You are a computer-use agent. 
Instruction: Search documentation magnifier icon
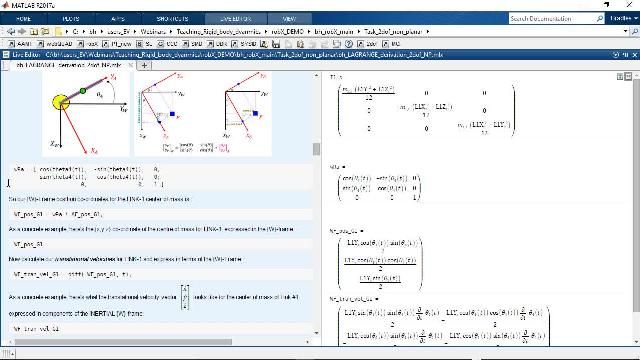pyautogui.click(x=600, y=18)
